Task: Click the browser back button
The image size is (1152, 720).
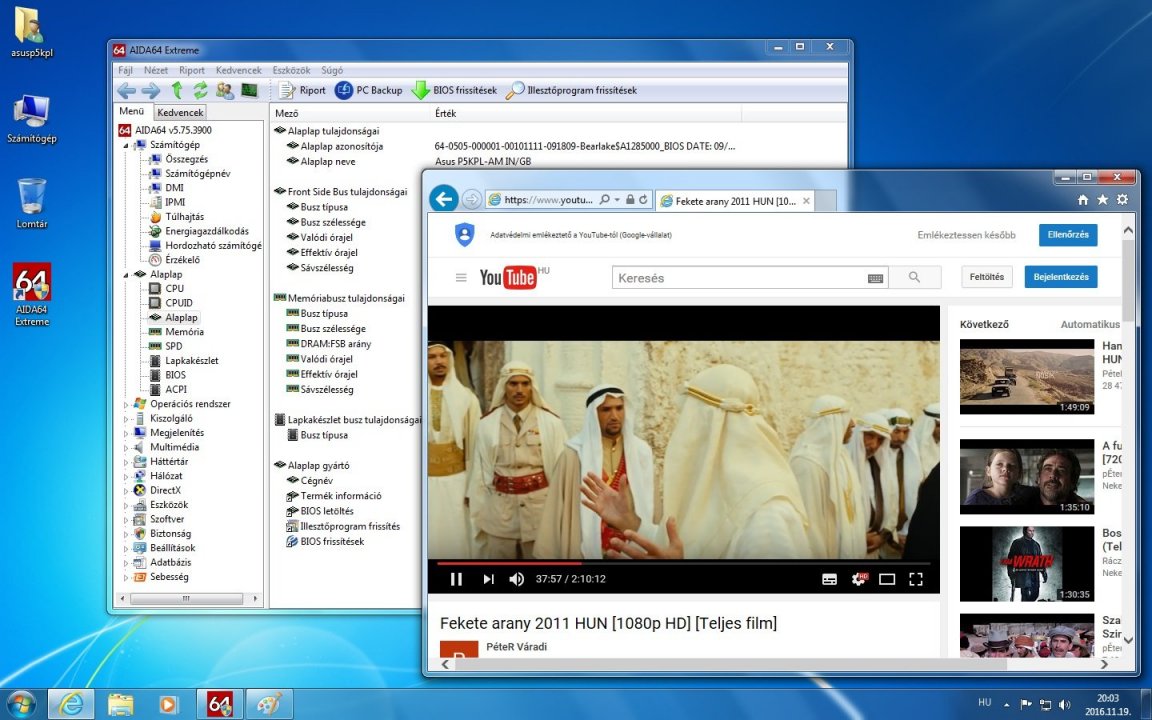Action: (444, 199)
